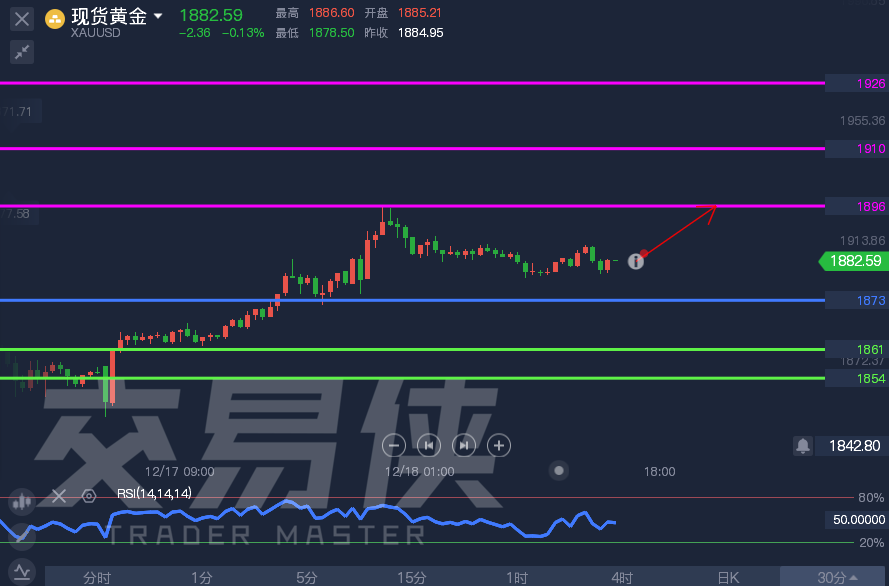Click the current price tag 1882.59
Image resolution: width=889 pixels, height=586 pixels.
click(854, 261)
